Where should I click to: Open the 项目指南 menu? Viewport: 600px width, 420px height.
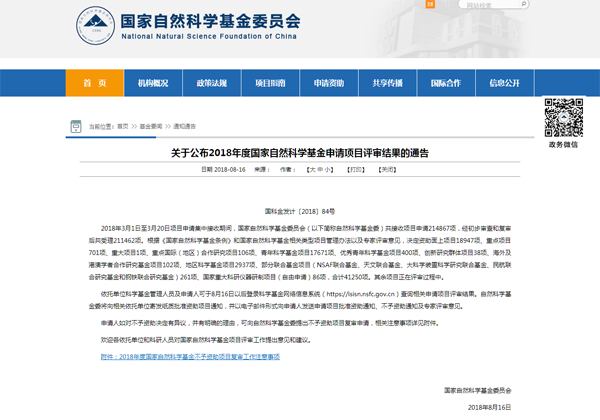click(x=270, y=83)
